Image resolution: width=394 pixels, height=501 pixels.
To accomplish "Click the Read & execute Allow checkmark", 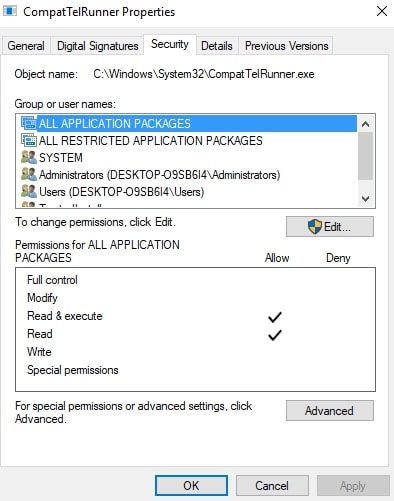I will 275,317.
